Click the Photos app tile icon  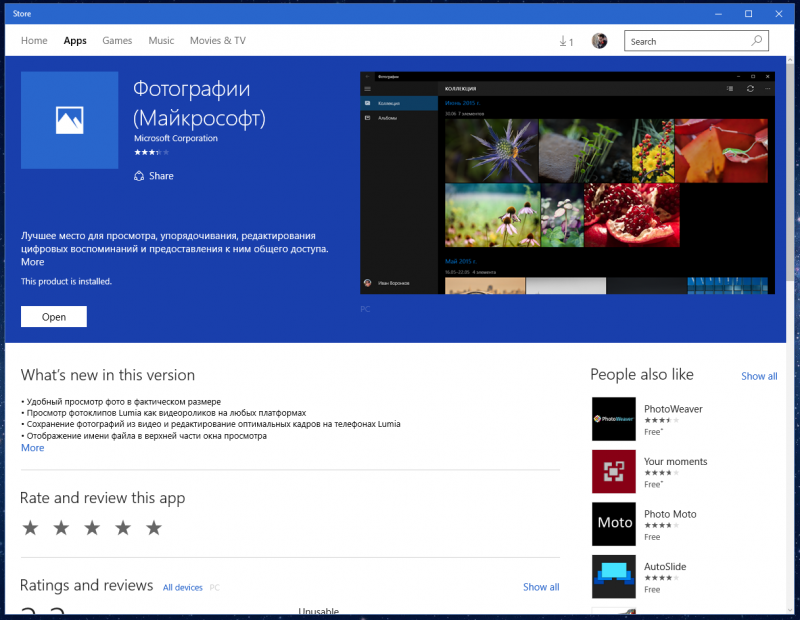point(69,120)
